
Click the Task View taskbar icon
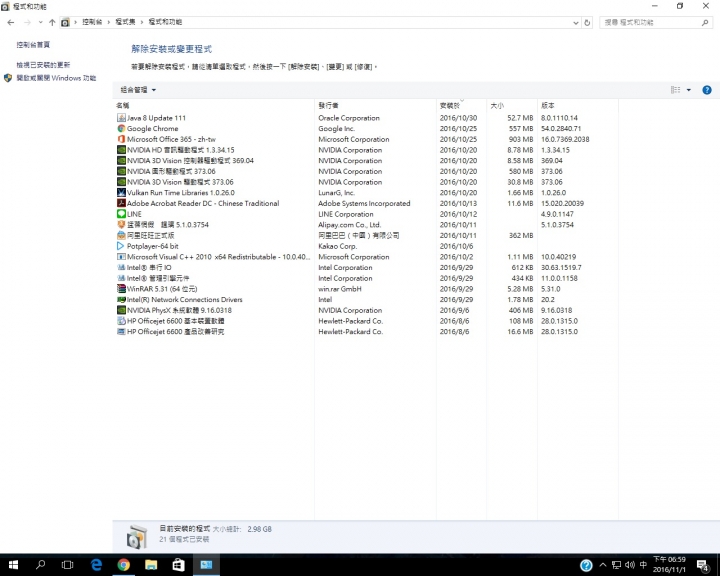tap(68, 565)
